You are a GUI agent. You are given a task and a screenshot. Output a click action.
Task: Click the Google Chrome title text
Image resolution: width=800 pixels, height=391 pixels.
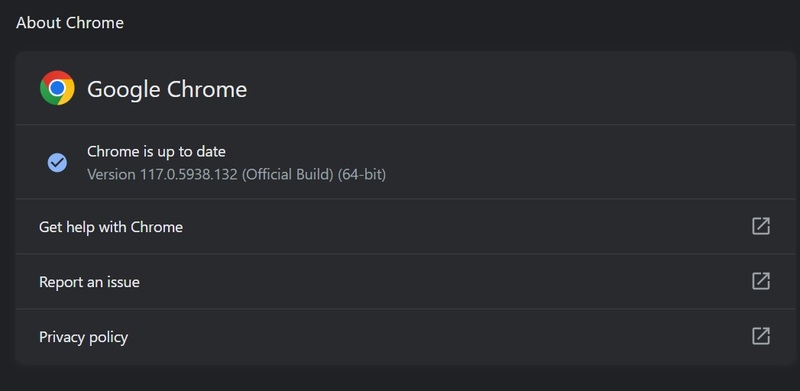pyautogui.click(x=167, y=89)
